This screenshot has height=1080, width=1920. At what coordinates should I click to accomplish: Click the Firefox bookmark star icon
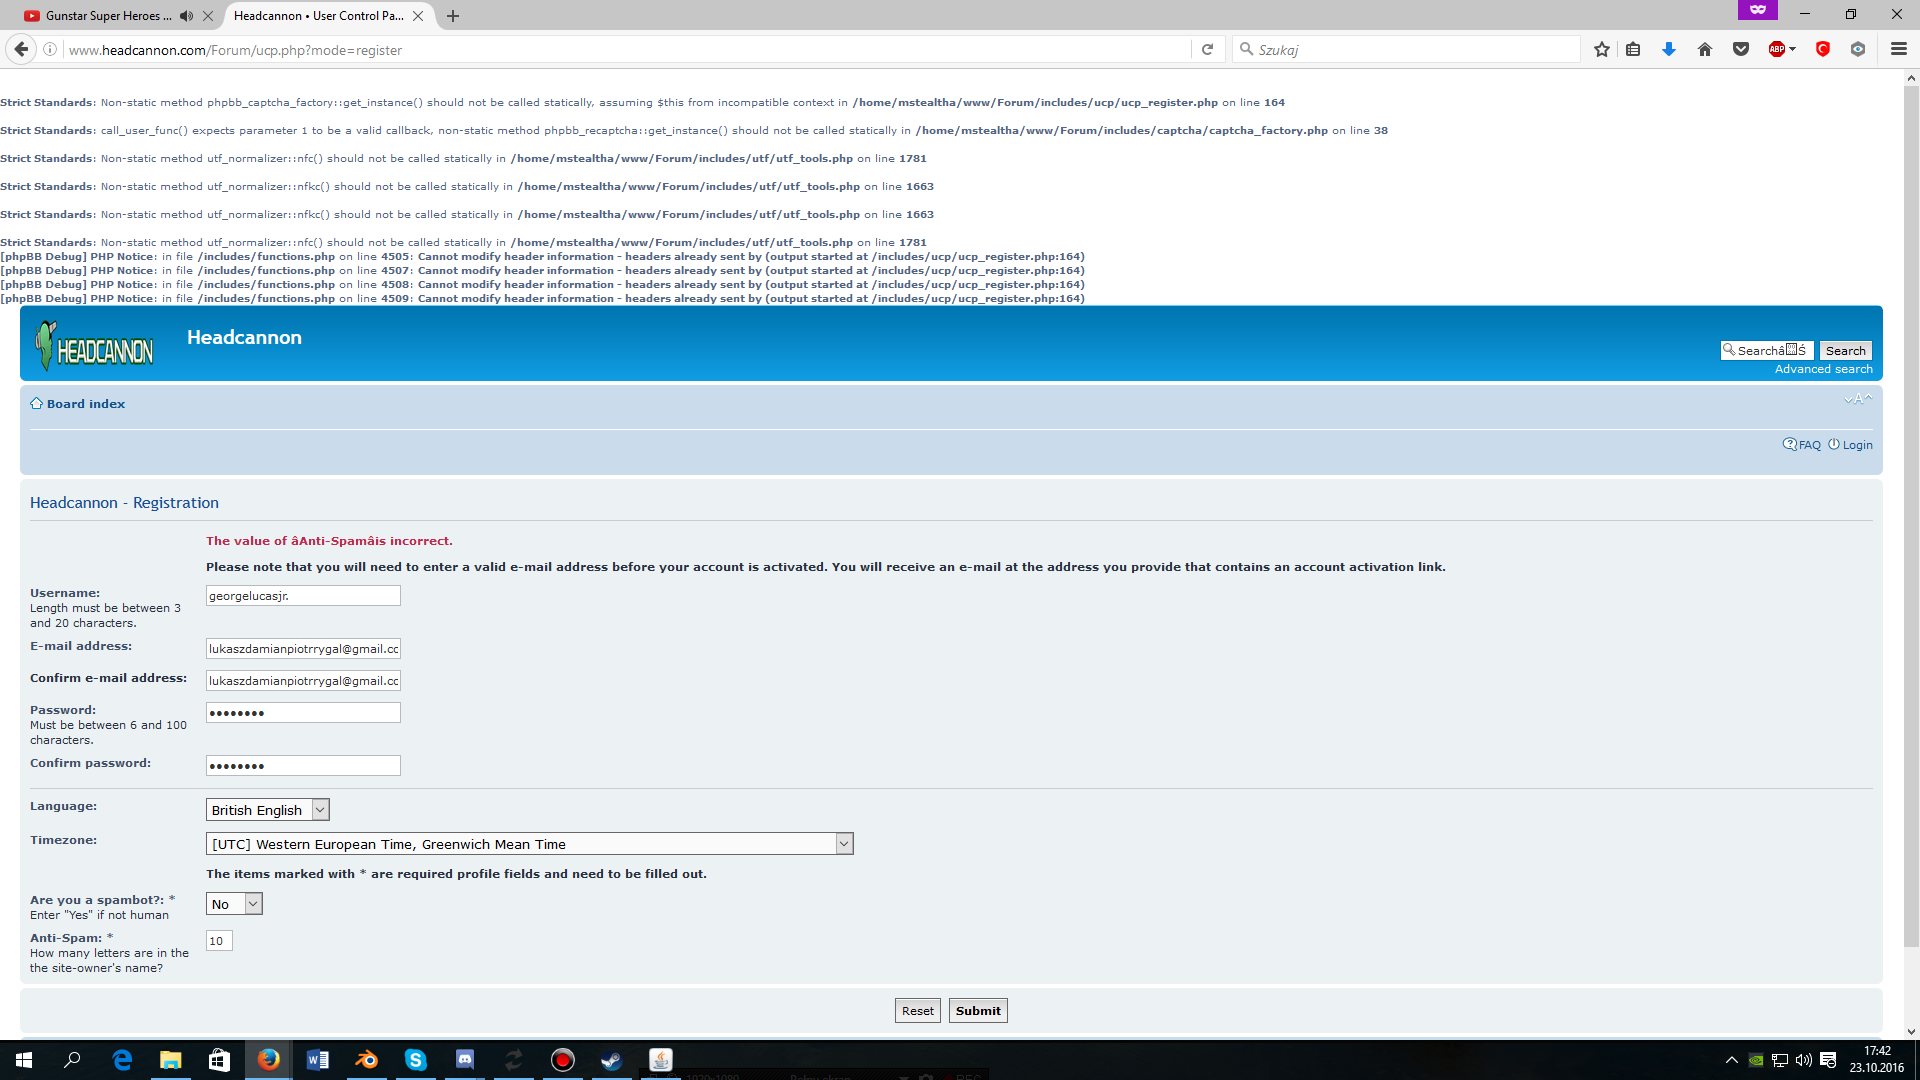[x=1602, y=49]
